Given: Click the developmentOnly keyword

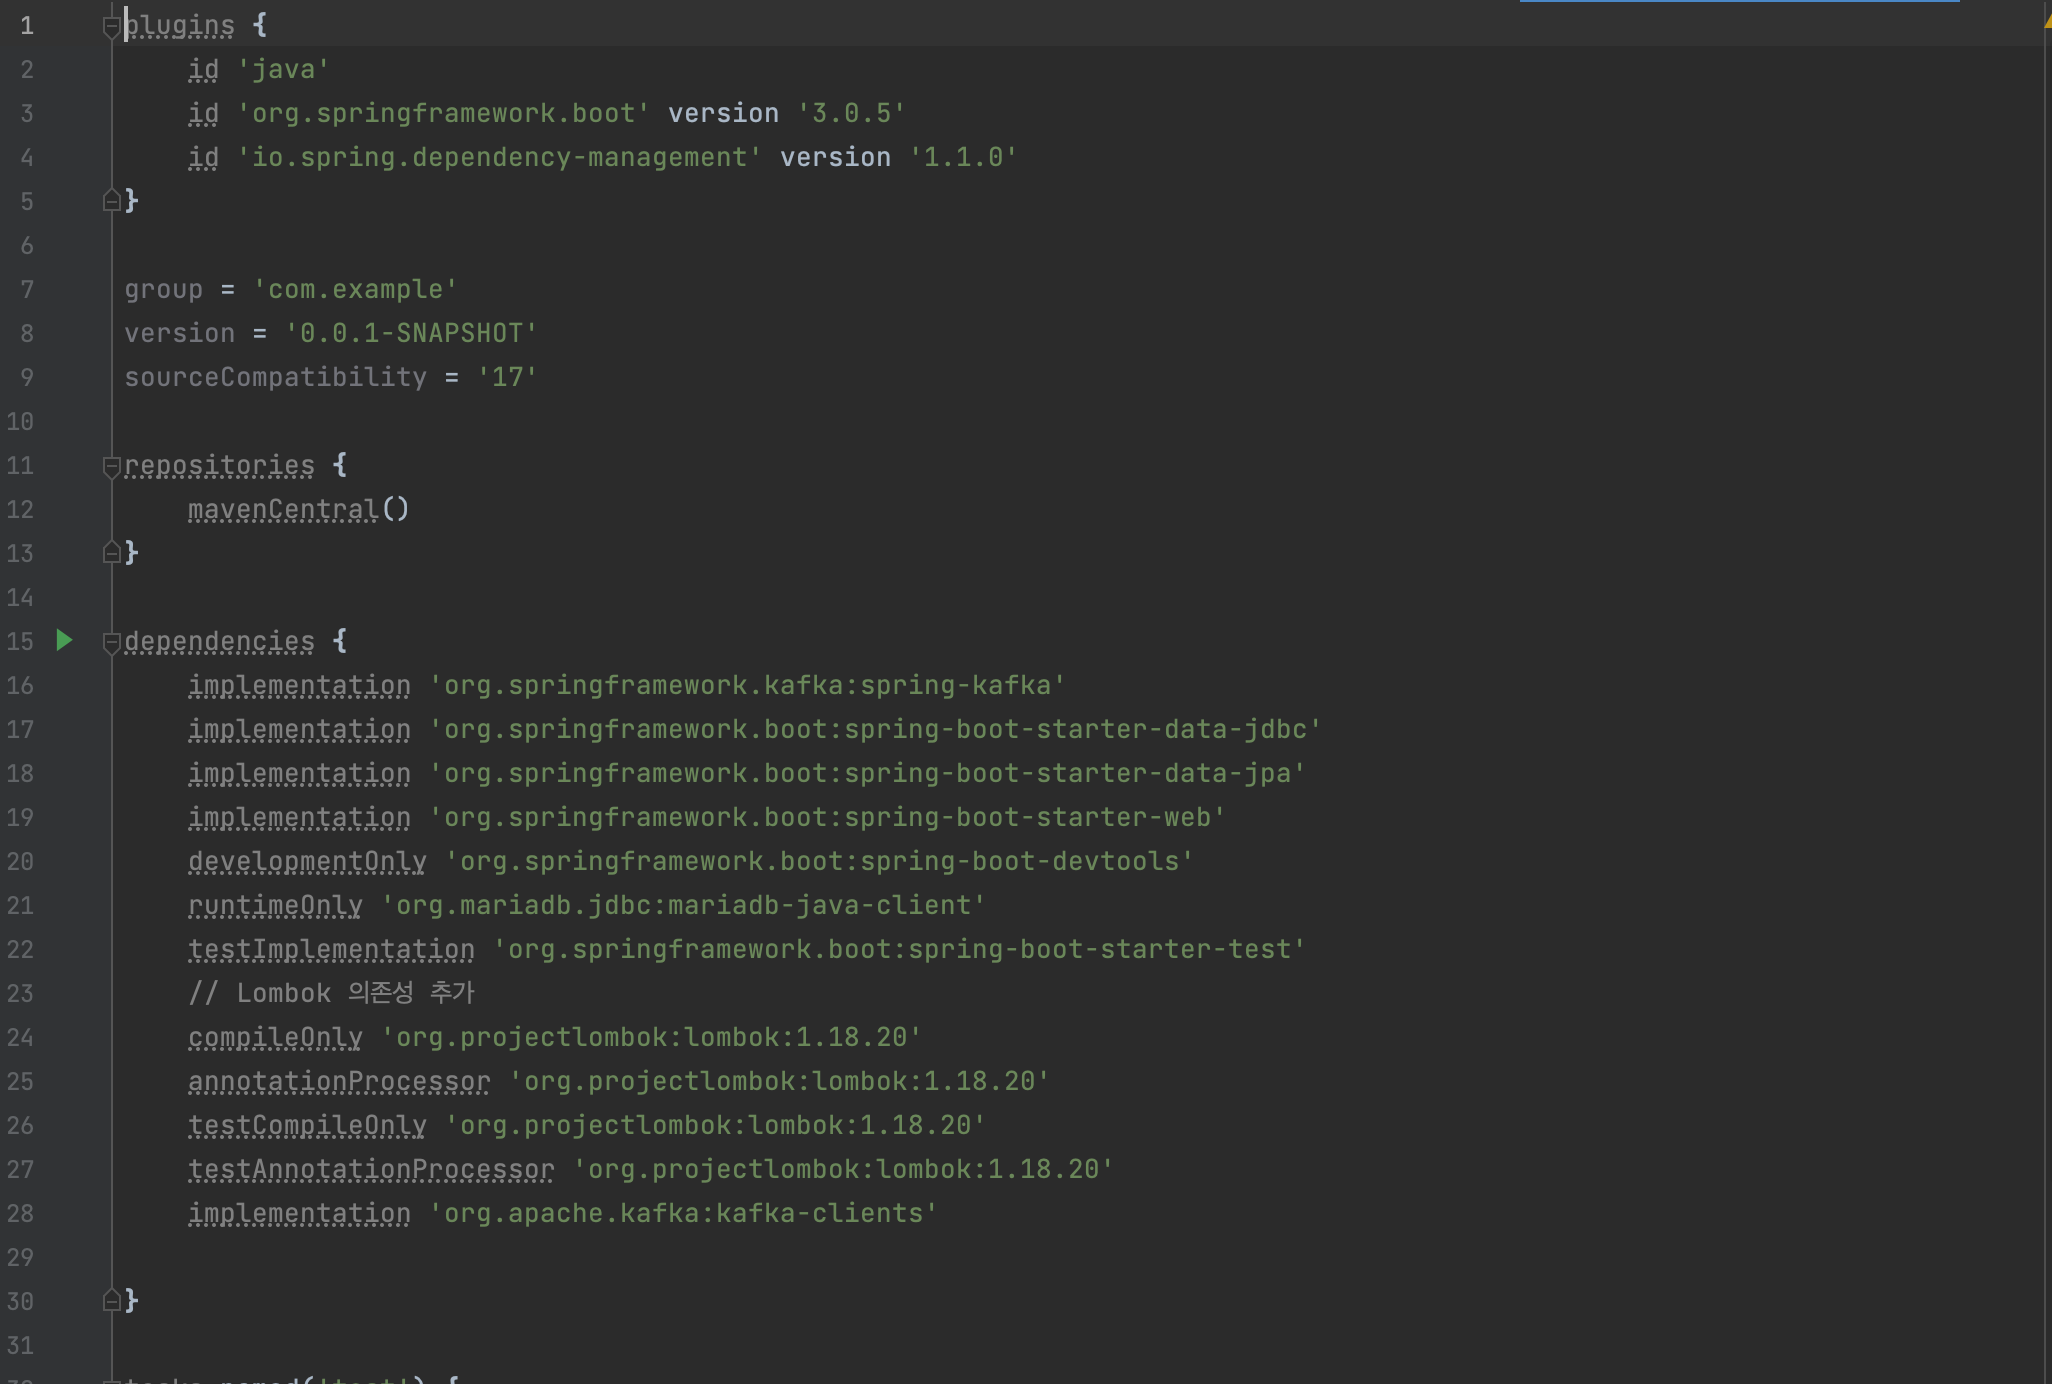Looking at the screenshot, I should click(x=307, y=862).
